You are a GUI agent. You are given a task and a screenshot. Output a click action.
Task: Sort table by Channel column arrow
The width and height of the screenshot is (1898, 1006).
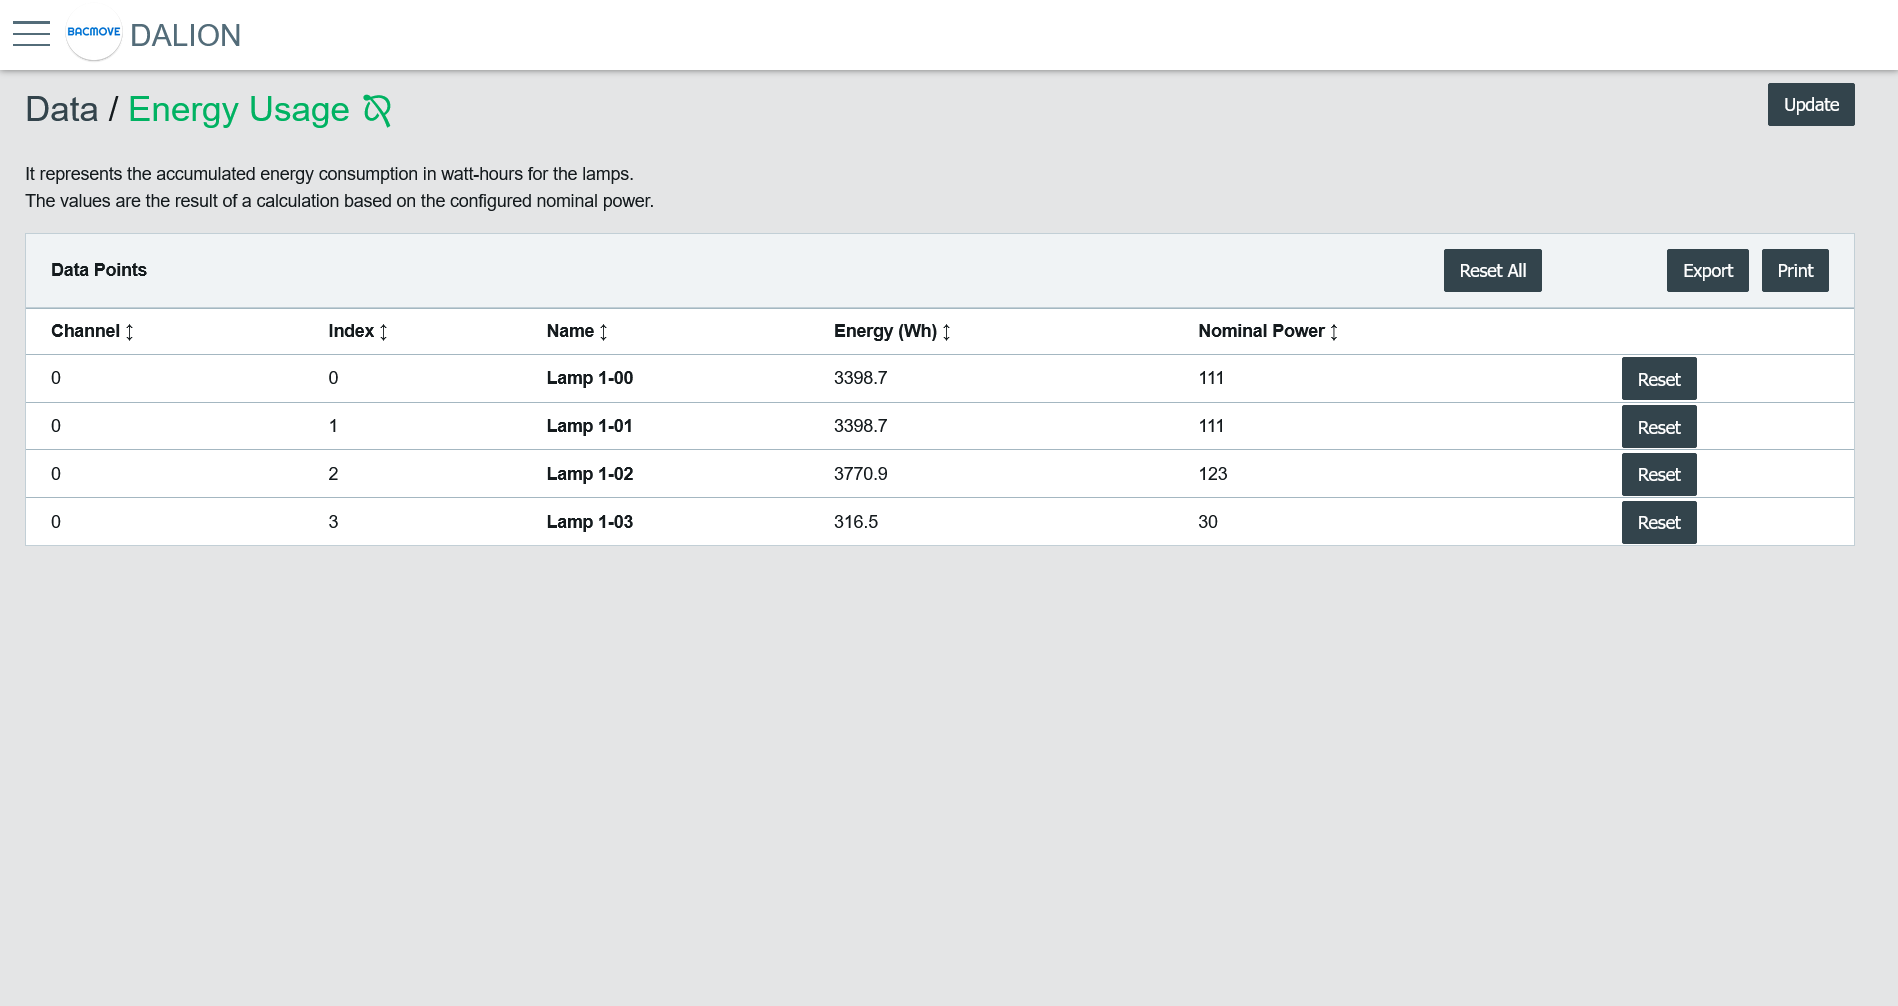[x=129, y=332]
